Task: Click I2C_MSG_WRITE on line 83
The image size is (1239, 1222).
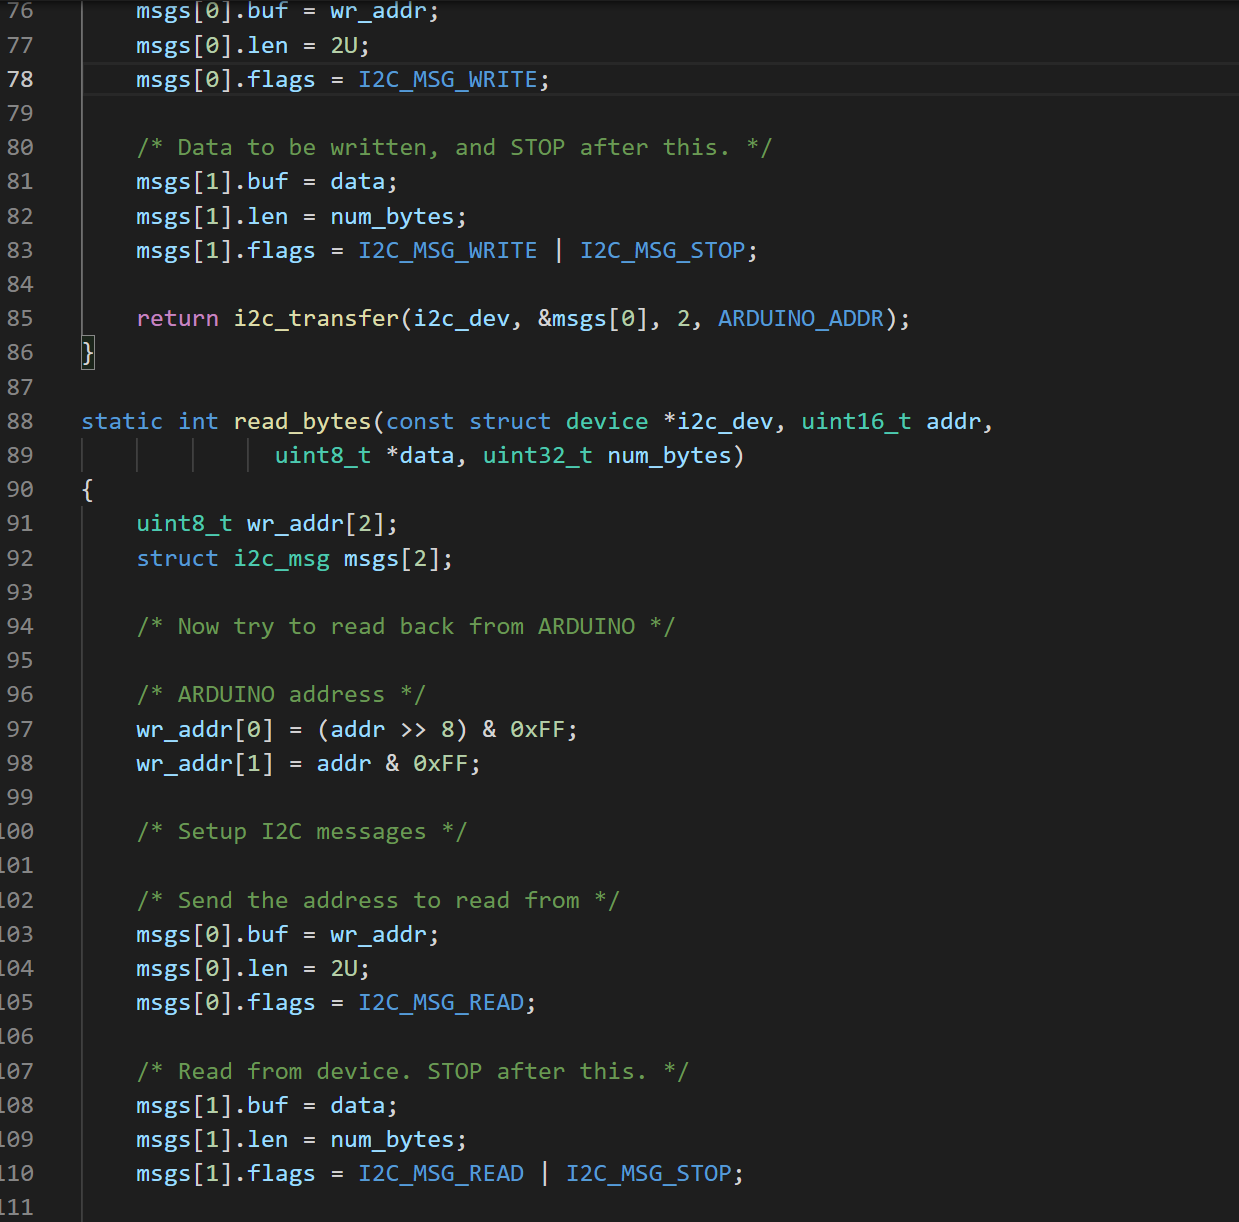Action: point(448,250)
